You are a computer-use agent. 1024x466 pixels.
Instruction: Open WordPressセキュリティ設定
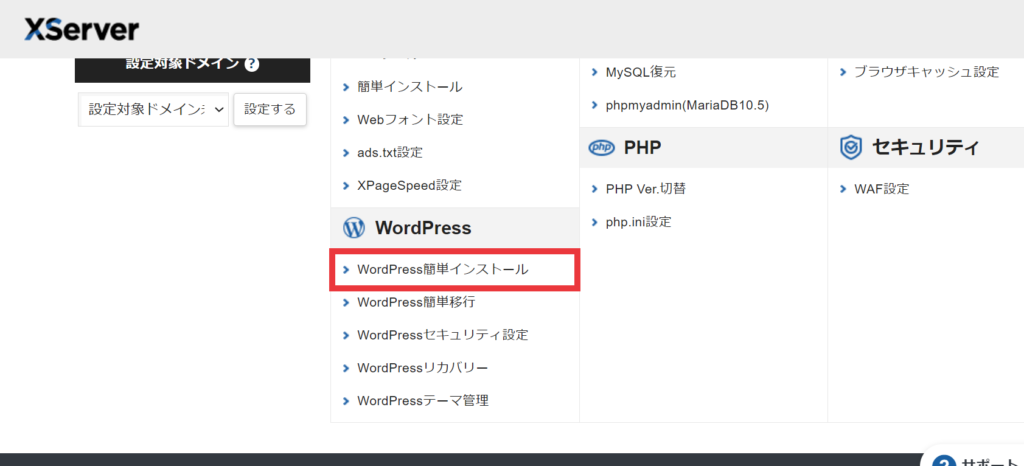coord(443,335)
